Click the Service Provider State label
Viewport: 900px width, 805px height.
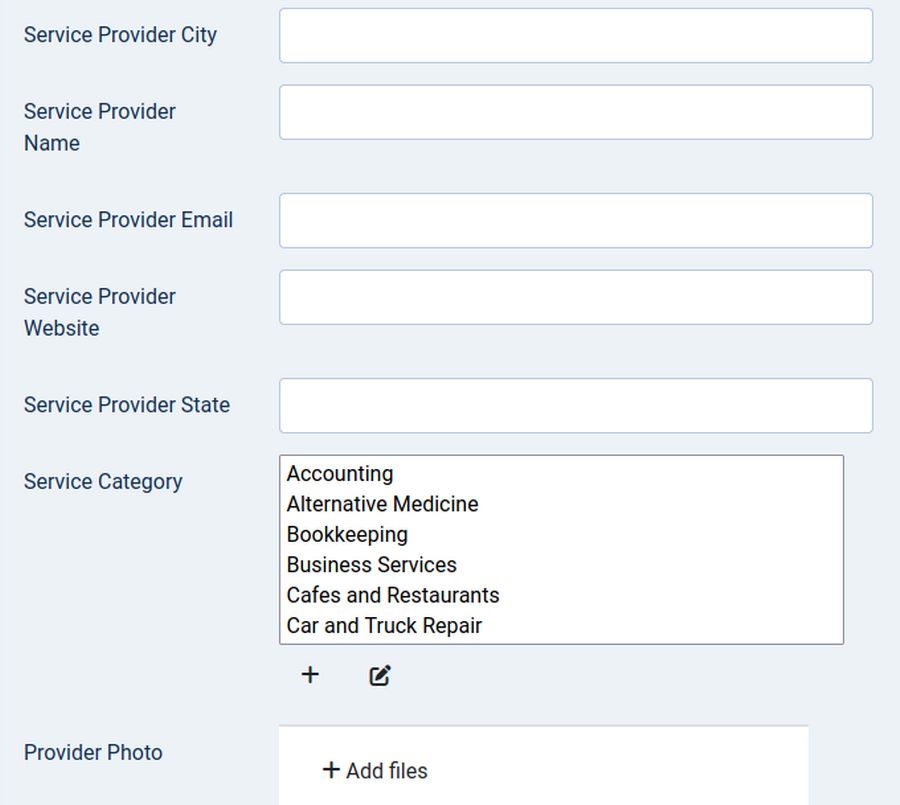(x=127, y=405)
